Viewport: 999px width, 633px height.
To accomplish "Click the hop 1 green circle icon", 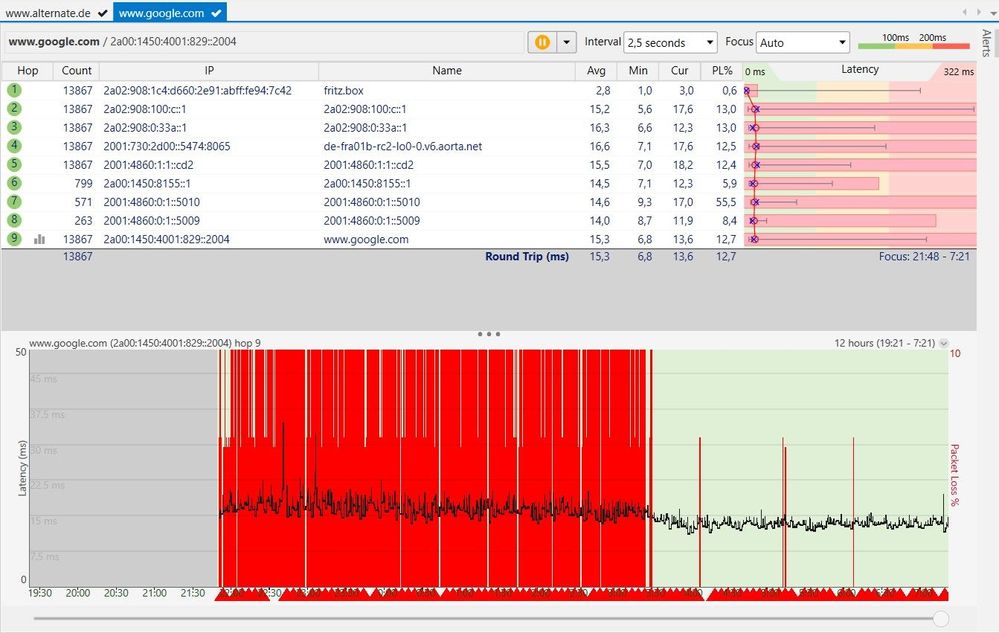I will coord(14,90).
